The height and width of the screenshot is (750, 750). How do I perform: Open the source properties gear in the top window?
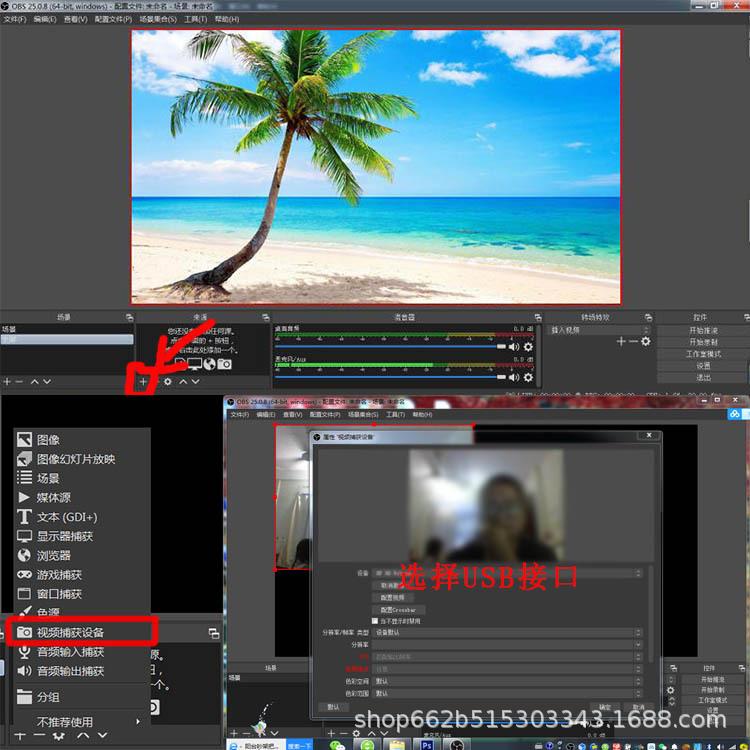(167, 381)
